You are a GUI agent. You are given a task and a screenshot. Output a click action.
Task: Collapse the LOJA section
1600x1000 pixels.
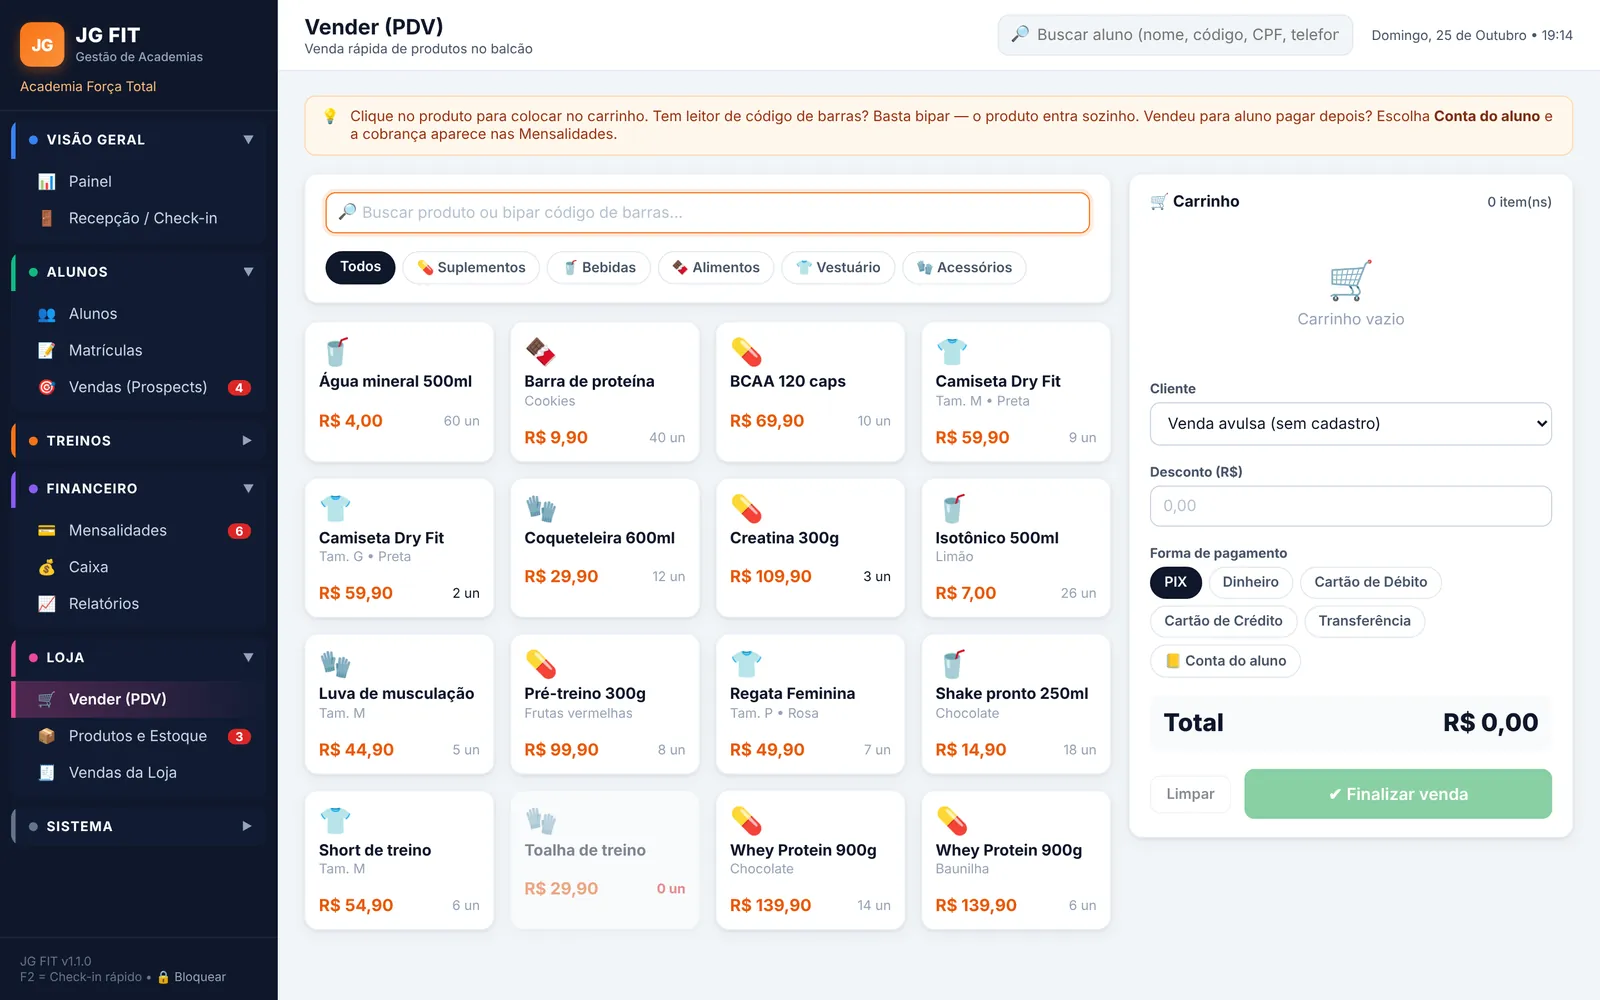point(248,658)
